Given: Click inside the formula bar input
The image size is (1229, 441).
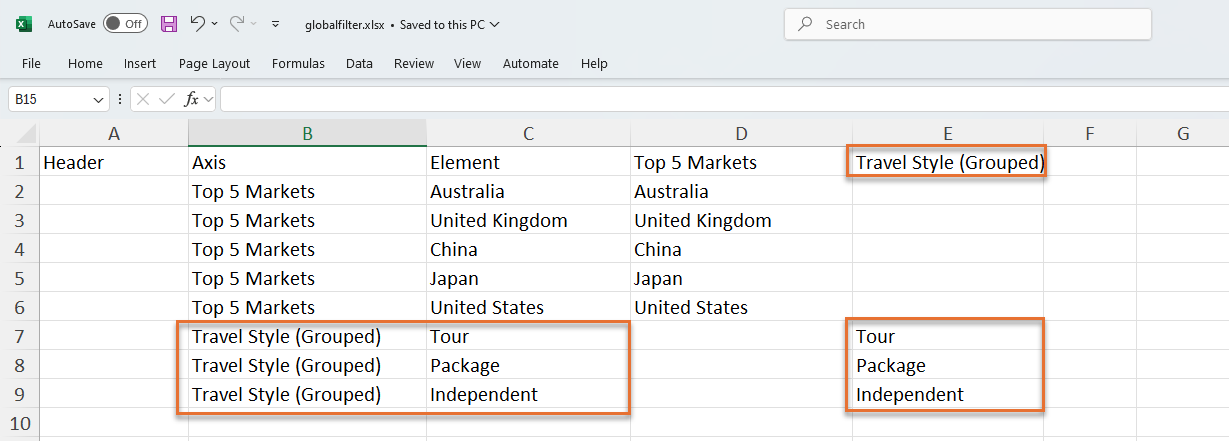Looking at the screenshot, I should (724, 99).
